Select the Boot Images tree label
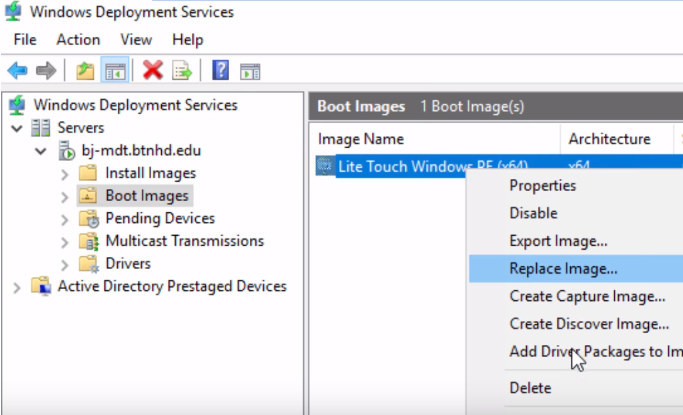Image resolution: width=683 pixels, height=415 pixels. [x=147, y=196]
